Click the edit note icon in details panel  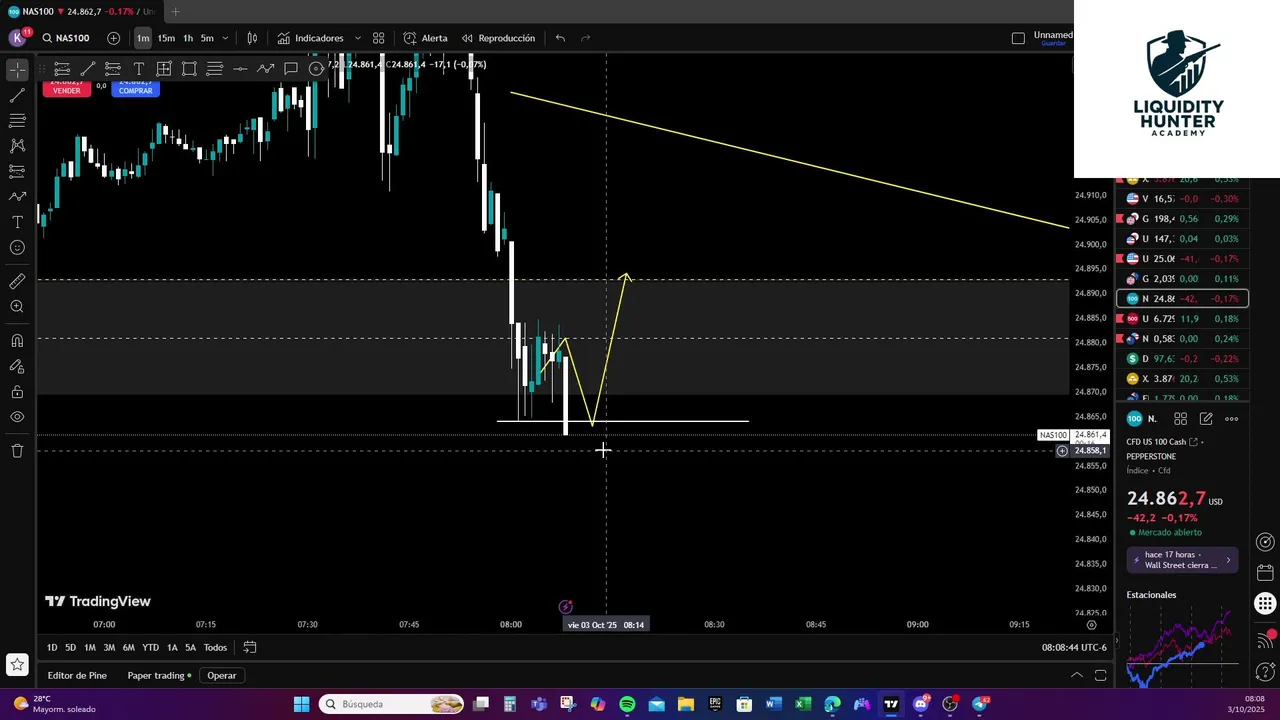pyautogui.click(x=1206, y=419)
